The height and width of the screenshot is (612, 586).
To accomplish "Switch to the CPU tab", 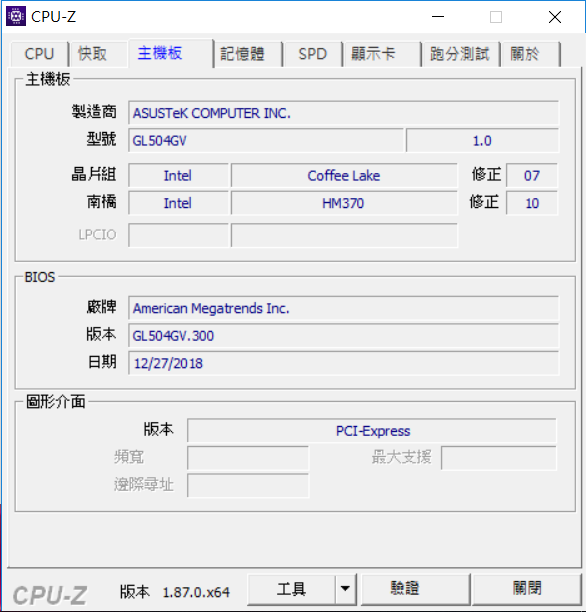I will pyautogui.click(x=39, y=54).
